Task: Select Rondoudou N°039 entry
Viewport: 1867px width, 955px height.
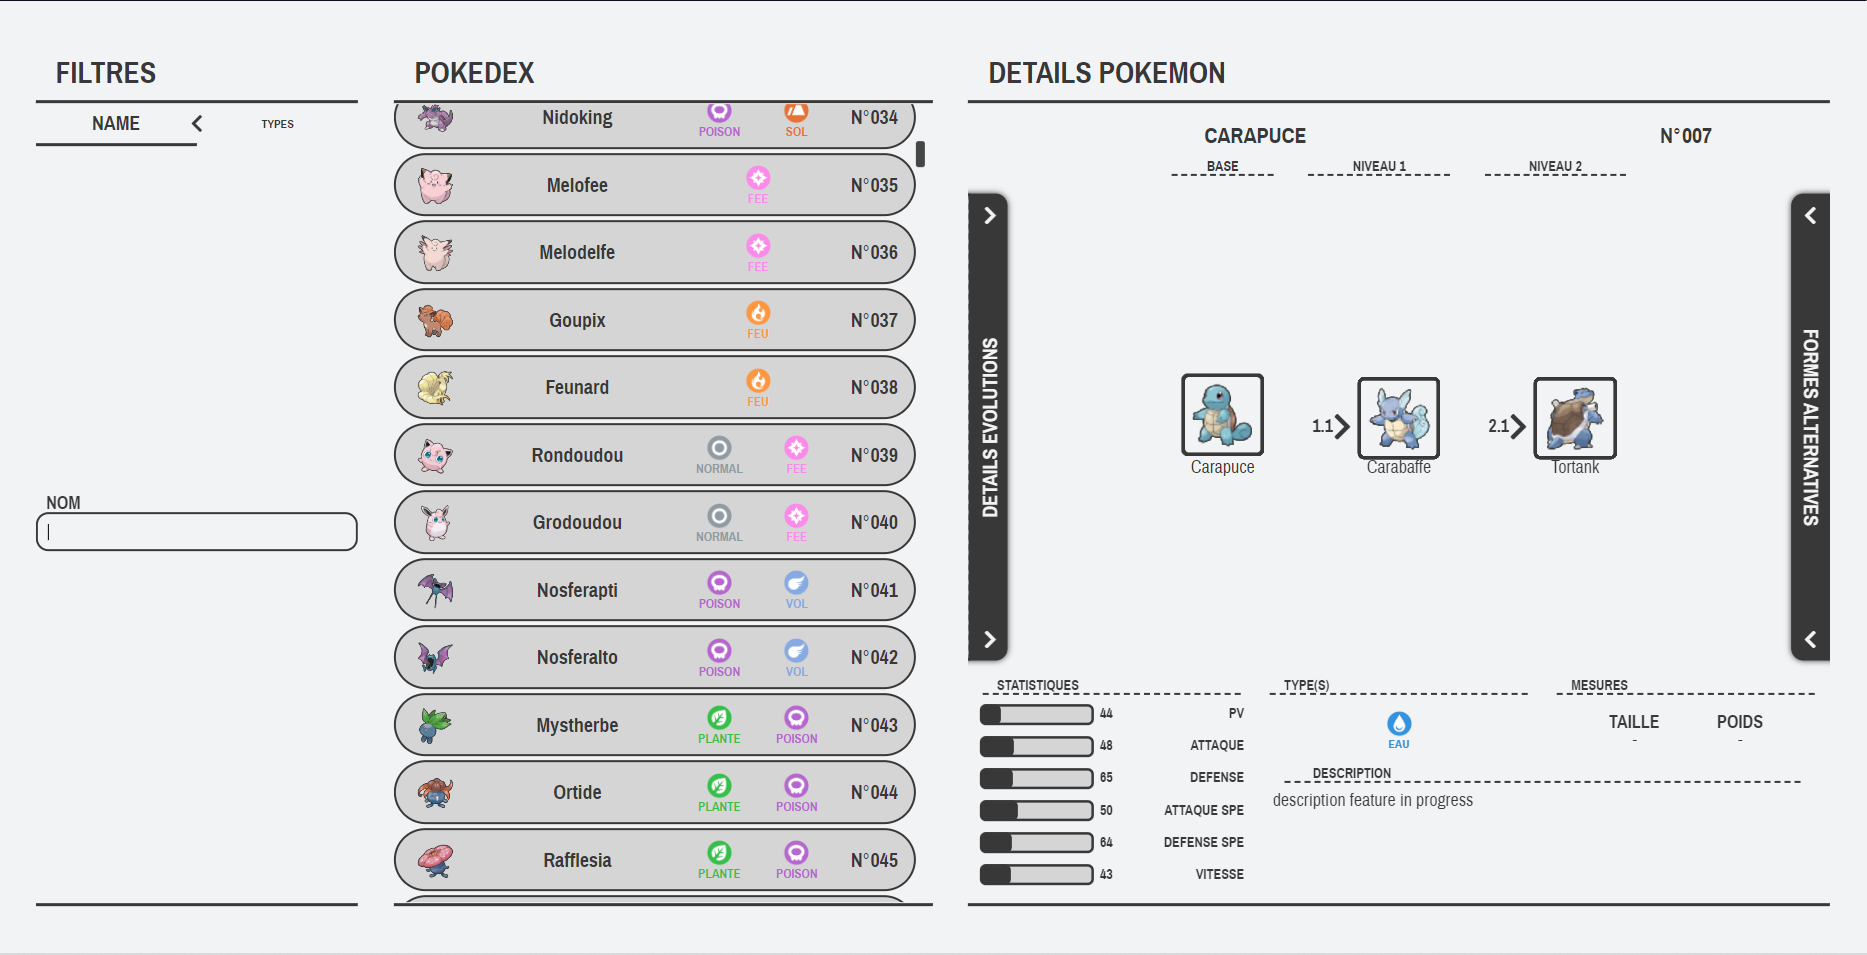Action: pyautogui.click(x=655, y=455)
